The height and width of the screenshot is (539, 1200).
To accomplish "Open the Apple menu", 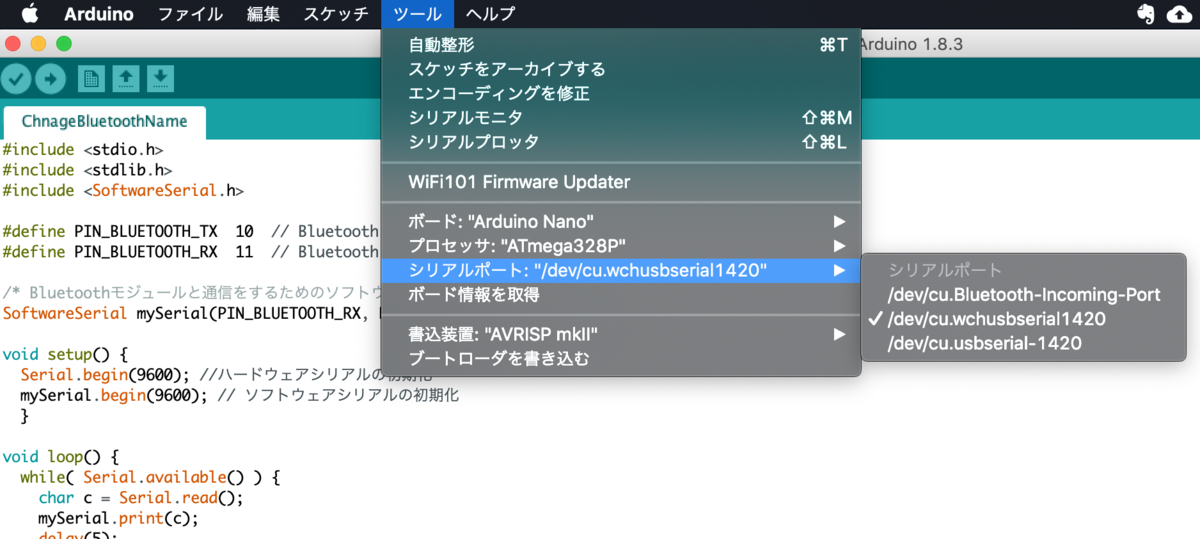I will tap(29, 14).
